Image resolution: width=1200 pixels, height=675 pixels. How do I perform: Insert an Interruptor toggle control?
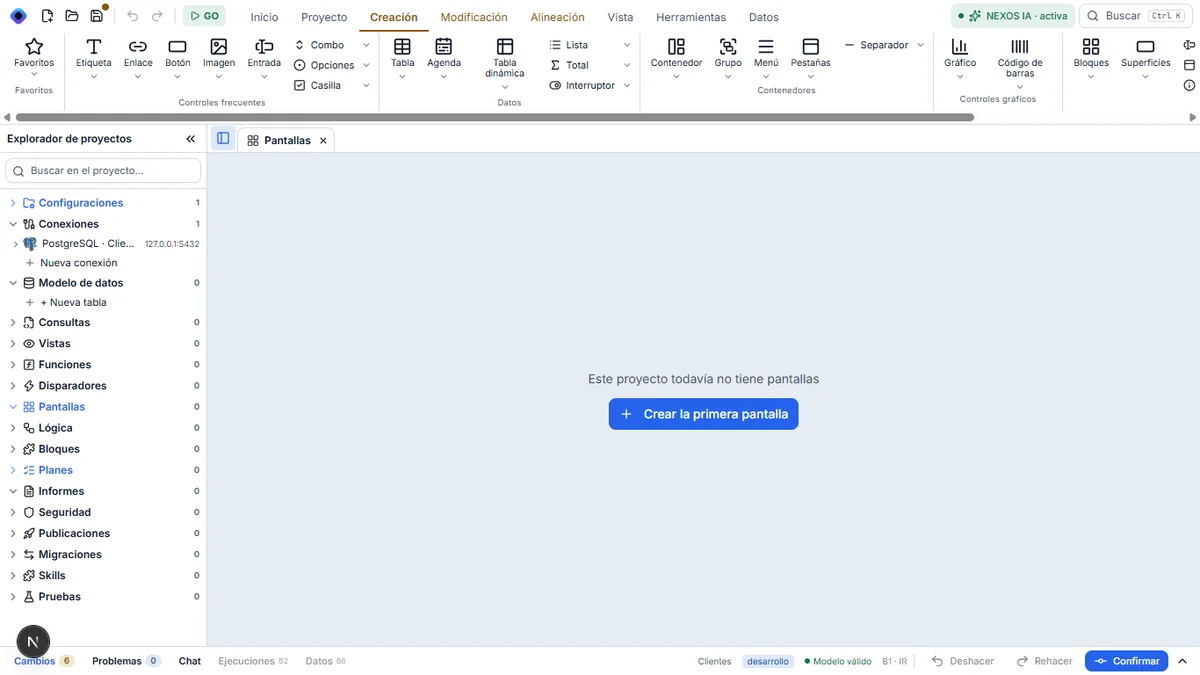click(x=582, y=85)
